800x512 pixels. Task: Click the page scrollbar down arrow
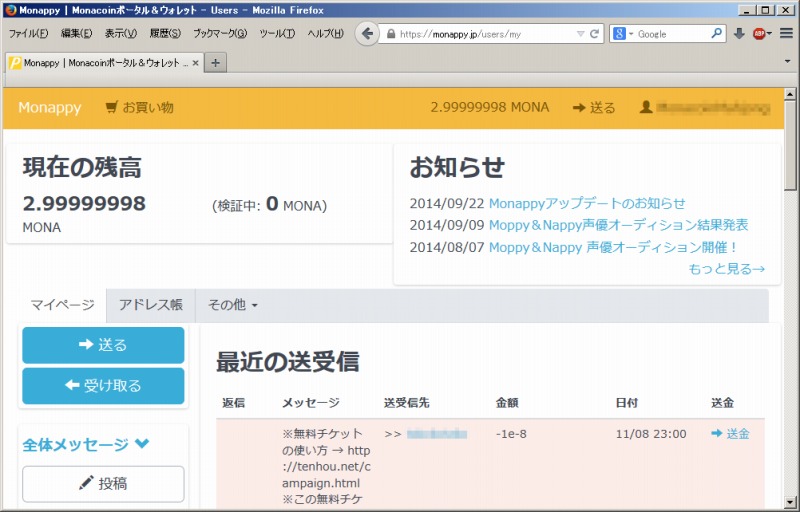coord(790,502)
